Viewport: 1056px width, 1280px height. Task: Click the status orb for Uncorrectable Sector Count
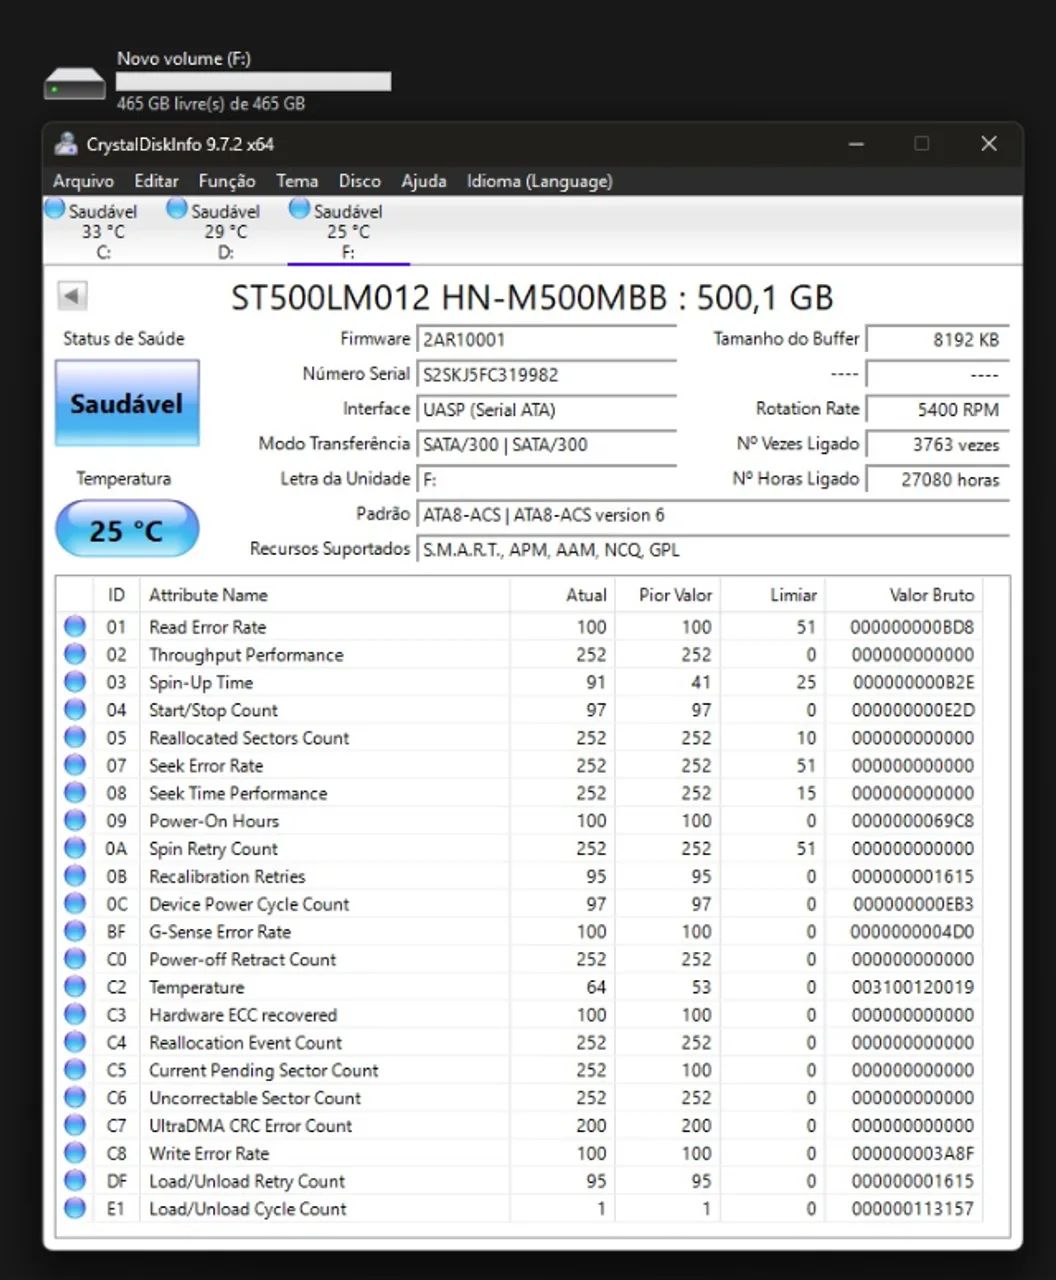(75, 1097)
